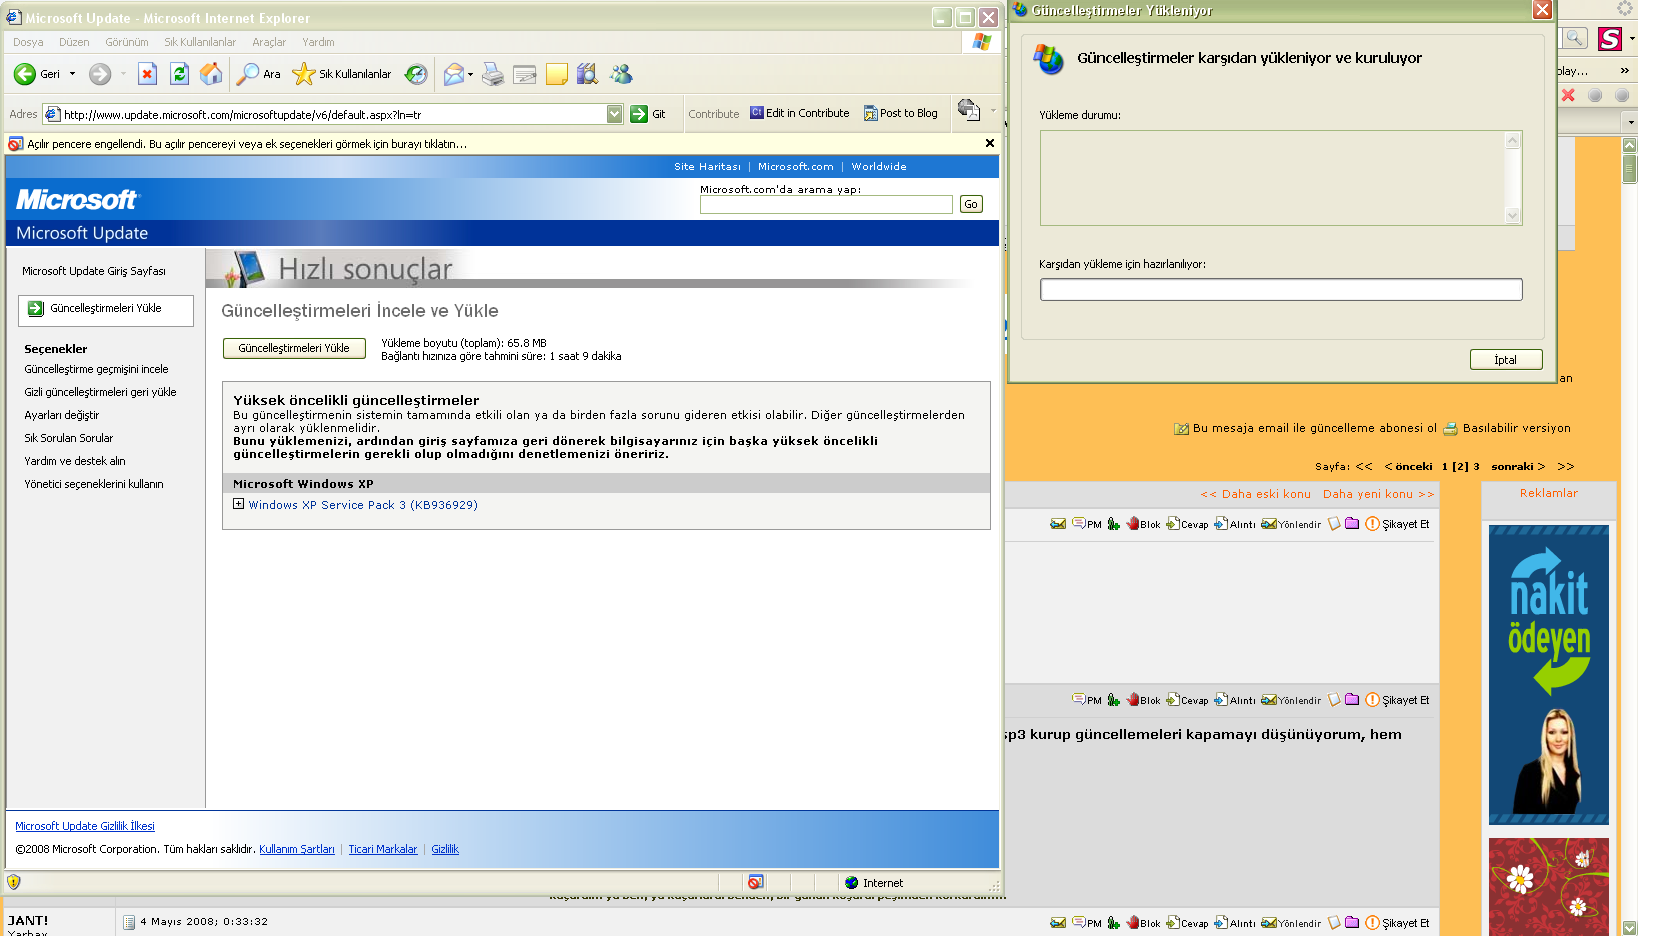1680x936 pixels.
Task: Click the Ayarları değiştir option
Action: pos(62,415)
